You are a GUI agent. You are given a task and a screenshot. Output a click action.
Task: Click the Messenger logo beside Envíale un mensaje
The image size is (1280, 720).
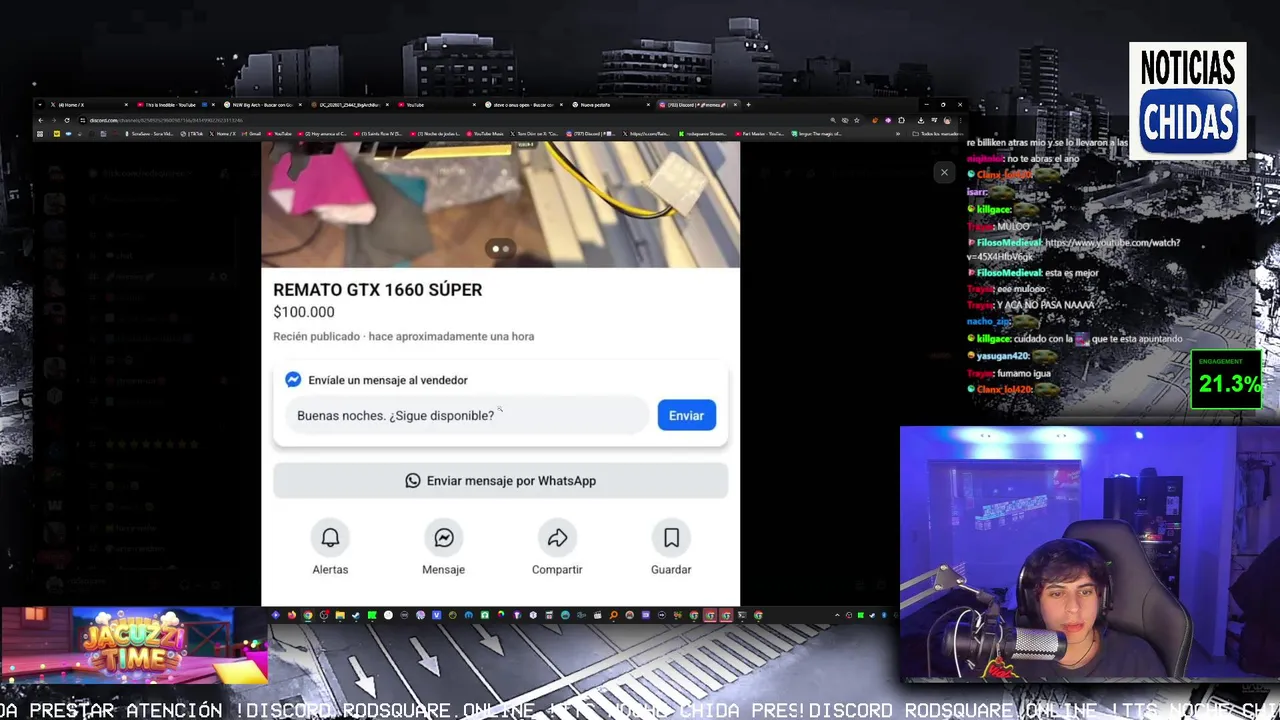(x=293, y=380)
